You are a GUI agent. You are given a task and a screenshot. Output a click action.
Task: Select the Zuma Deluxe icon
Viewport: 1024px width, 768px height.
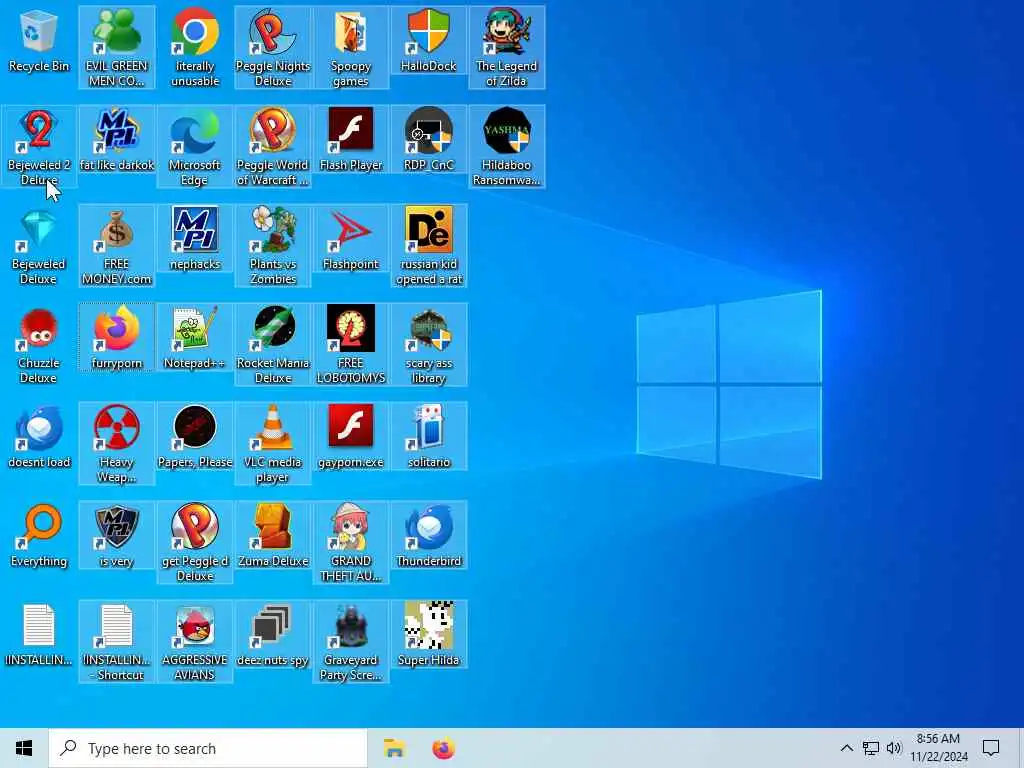pos(273,536)
